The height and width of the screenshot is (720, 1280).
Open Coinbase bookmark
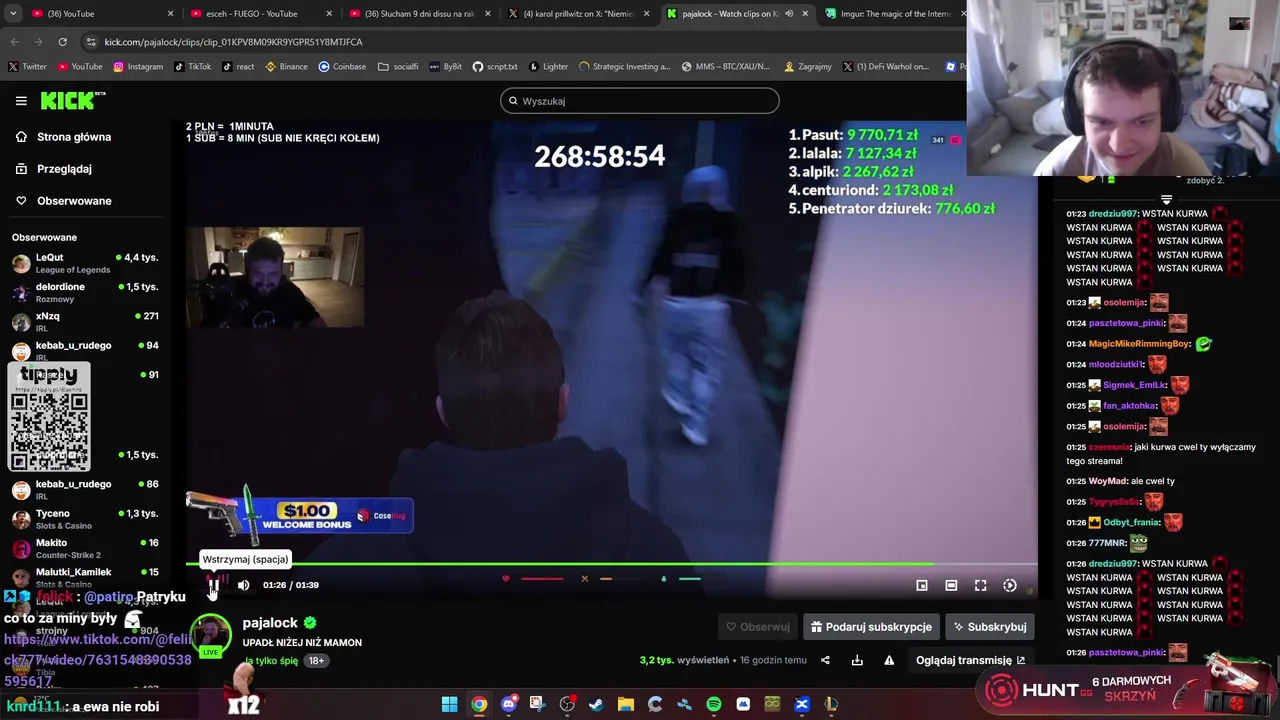[x=342, y=67]
